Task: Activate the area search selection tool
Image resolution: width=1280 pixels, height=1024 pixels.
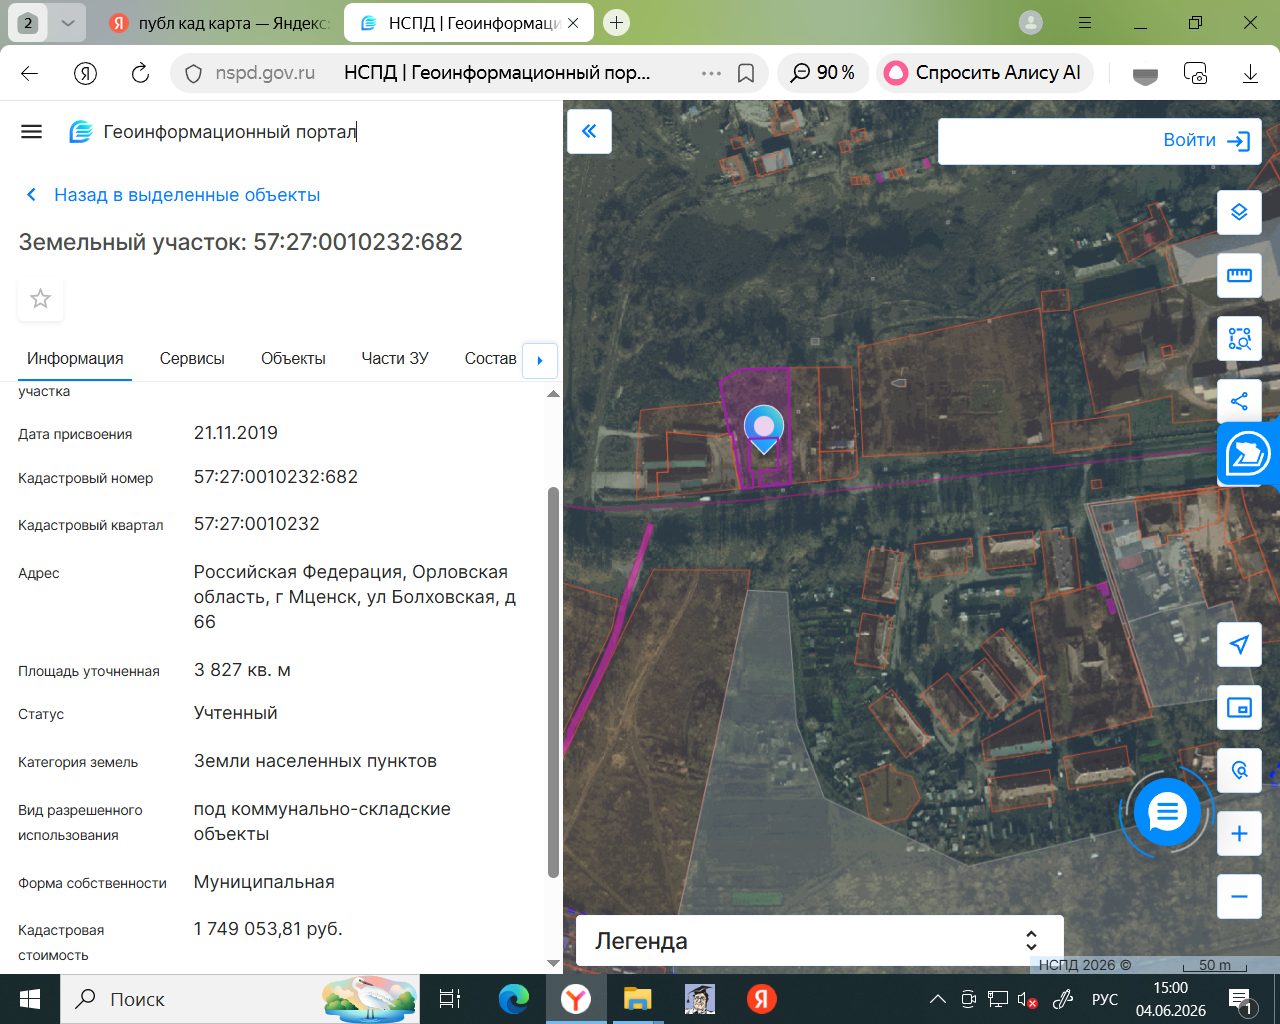Action: coord(1239,338)
